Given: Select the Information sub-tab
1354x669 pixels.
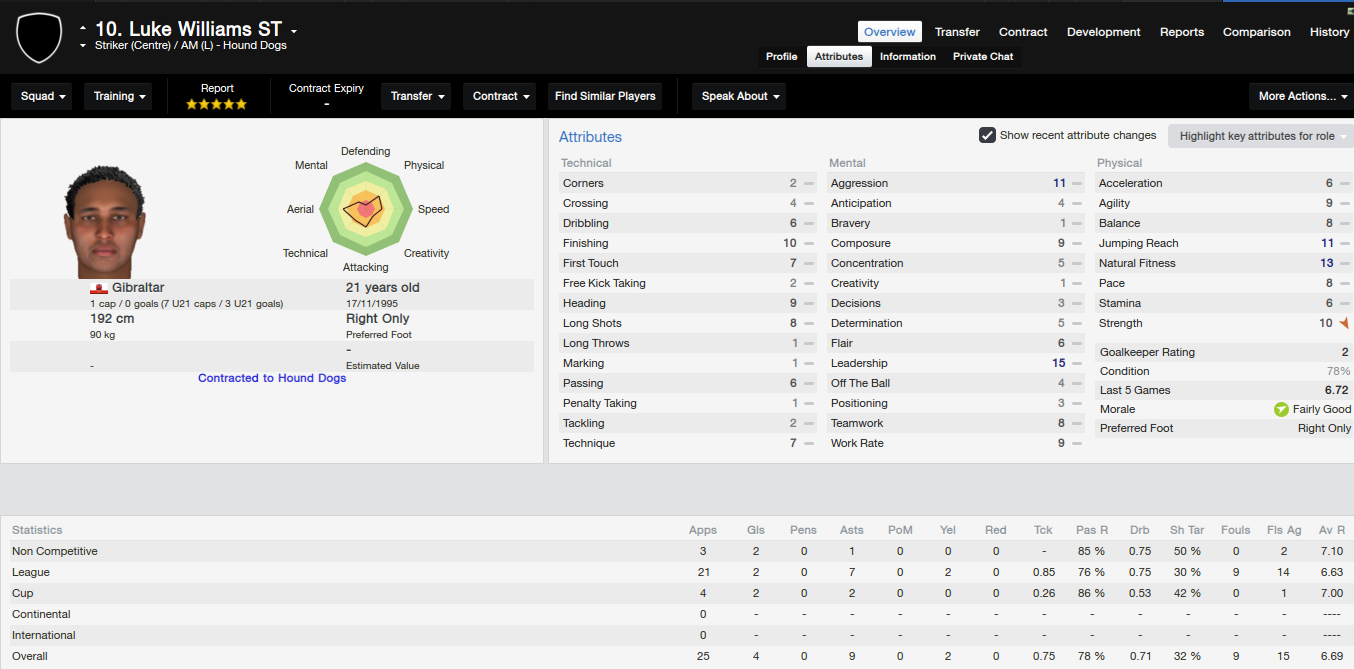Looking at the screenshot, I should (908, 56).
